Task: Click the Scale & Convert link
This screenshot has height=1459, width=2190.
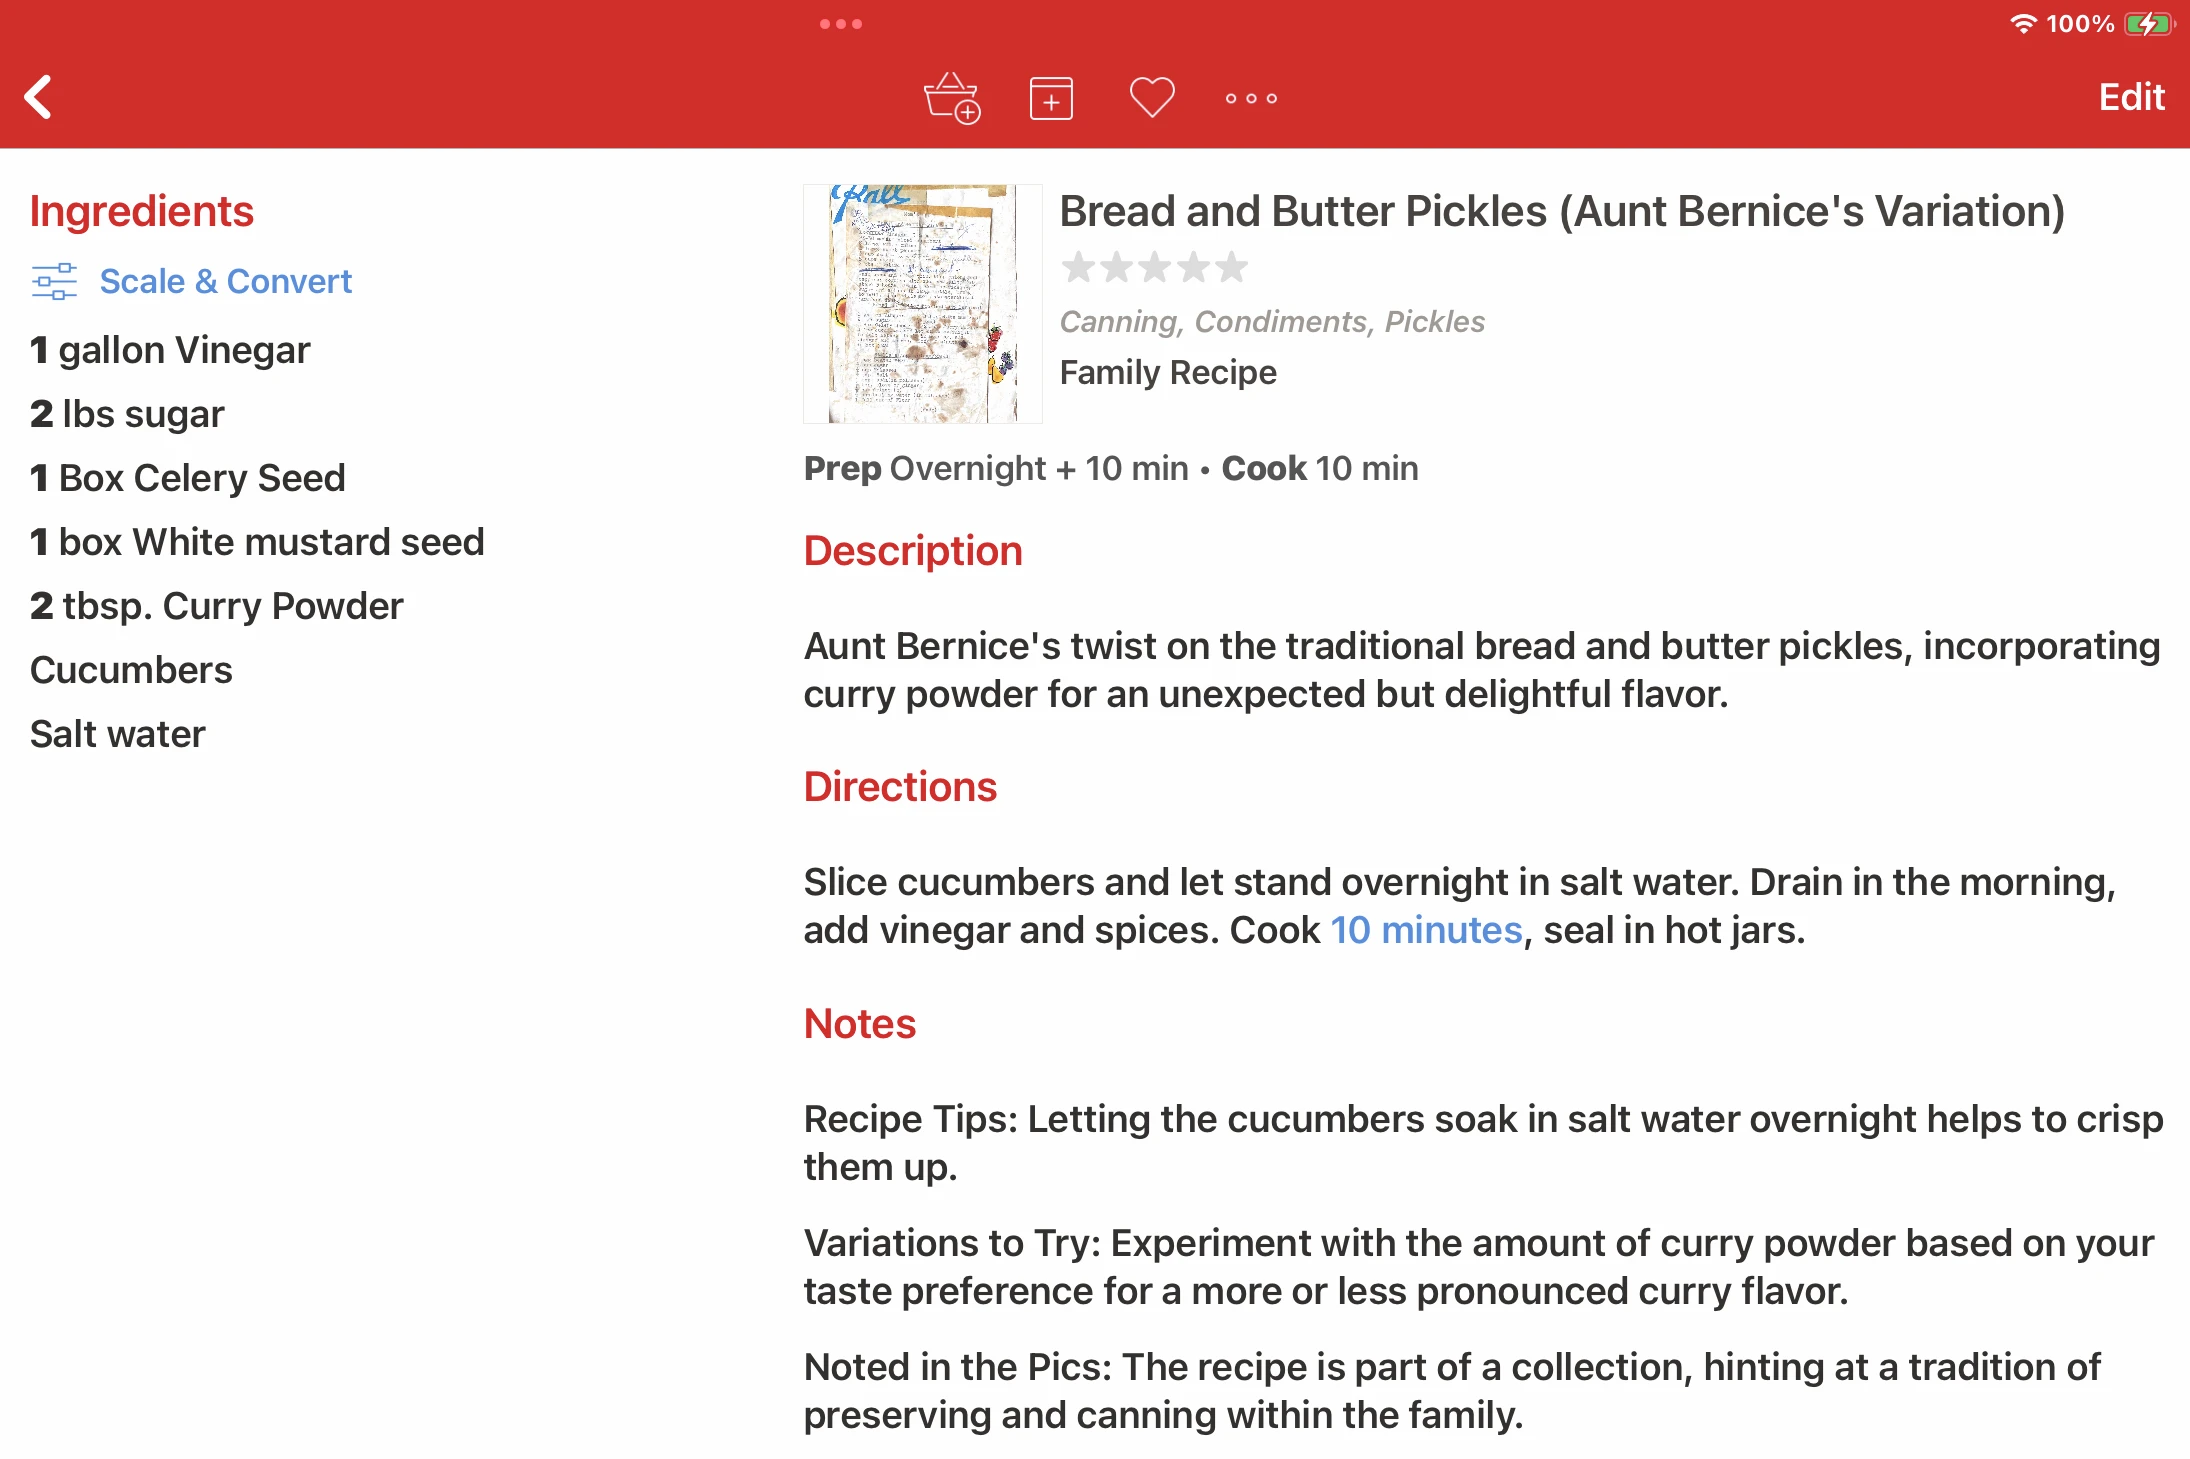Action: pos(225,281)
